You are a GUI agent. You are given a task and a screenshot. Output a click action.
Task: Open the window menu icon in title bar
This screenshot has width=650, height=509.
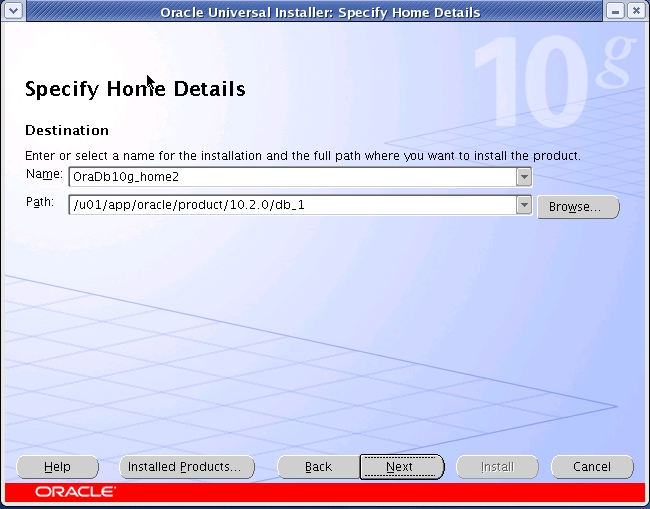(x=13, y=10)
